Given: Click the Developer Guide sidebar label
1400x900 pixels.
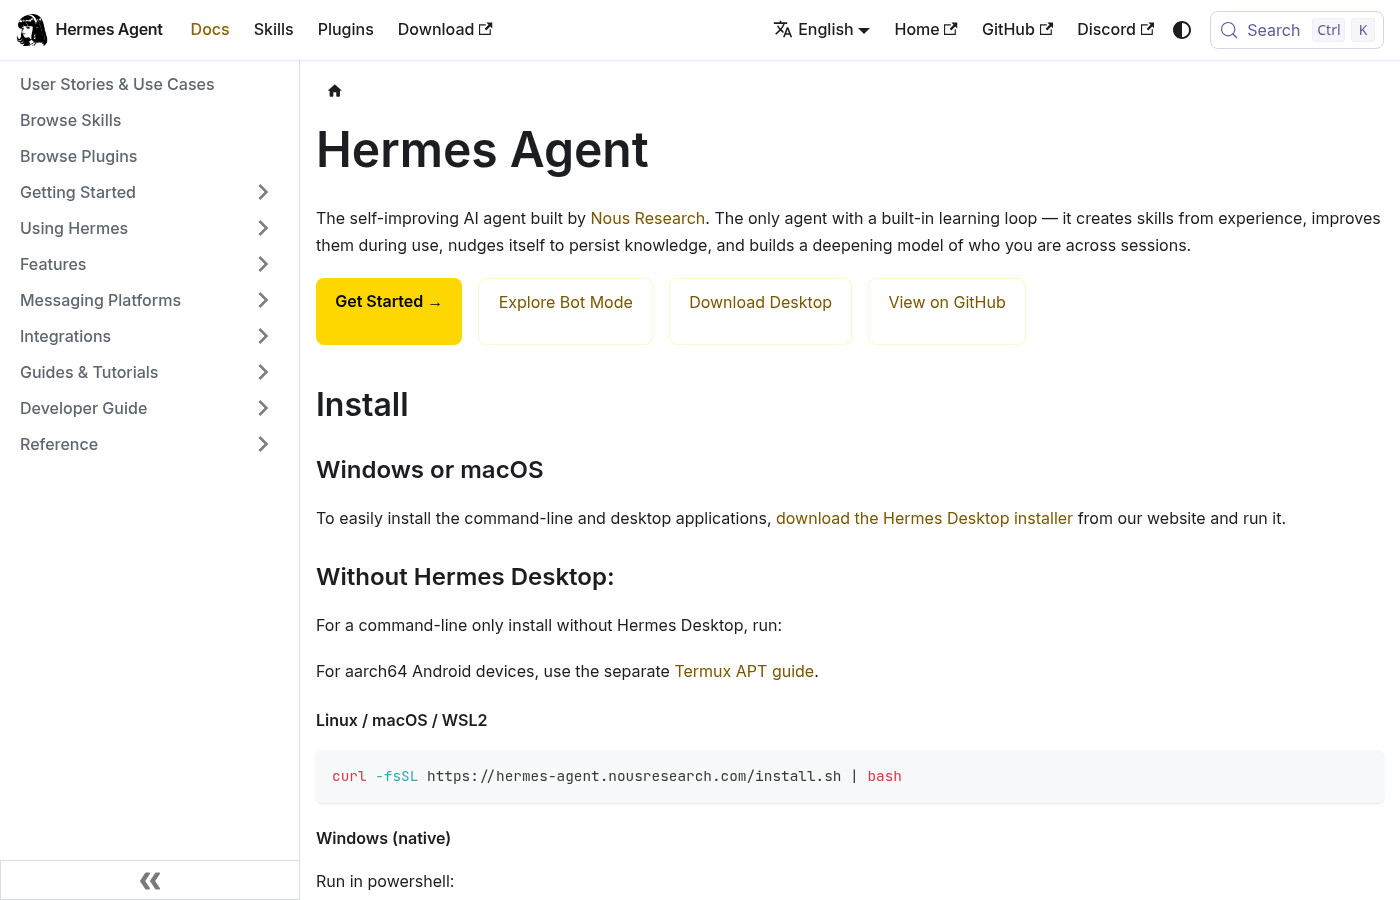Looking at the screenshot, I should click(x=84, y=408).
